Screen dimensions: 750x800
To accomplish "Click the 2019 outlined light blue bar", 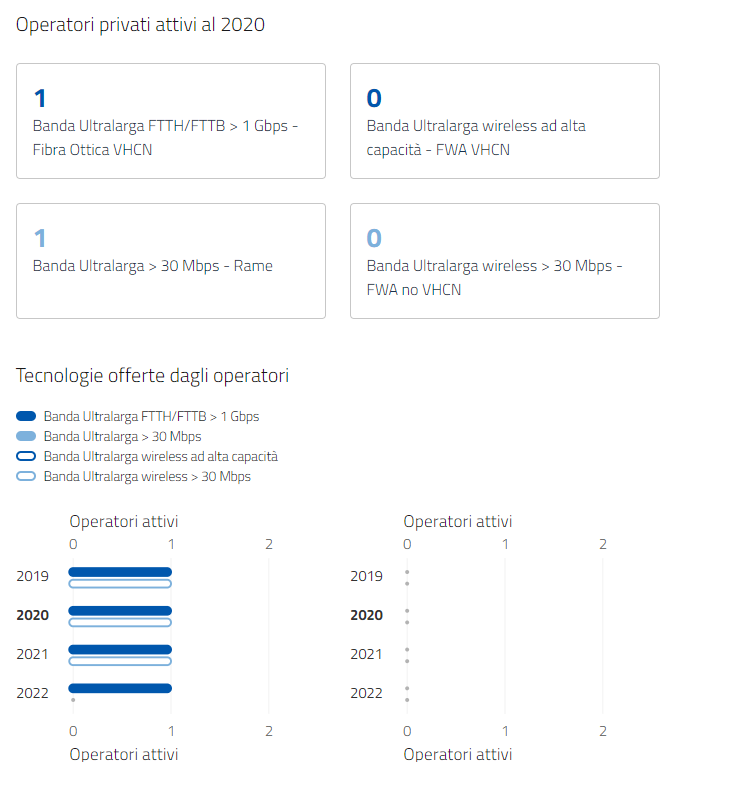I will coord(120,583).
